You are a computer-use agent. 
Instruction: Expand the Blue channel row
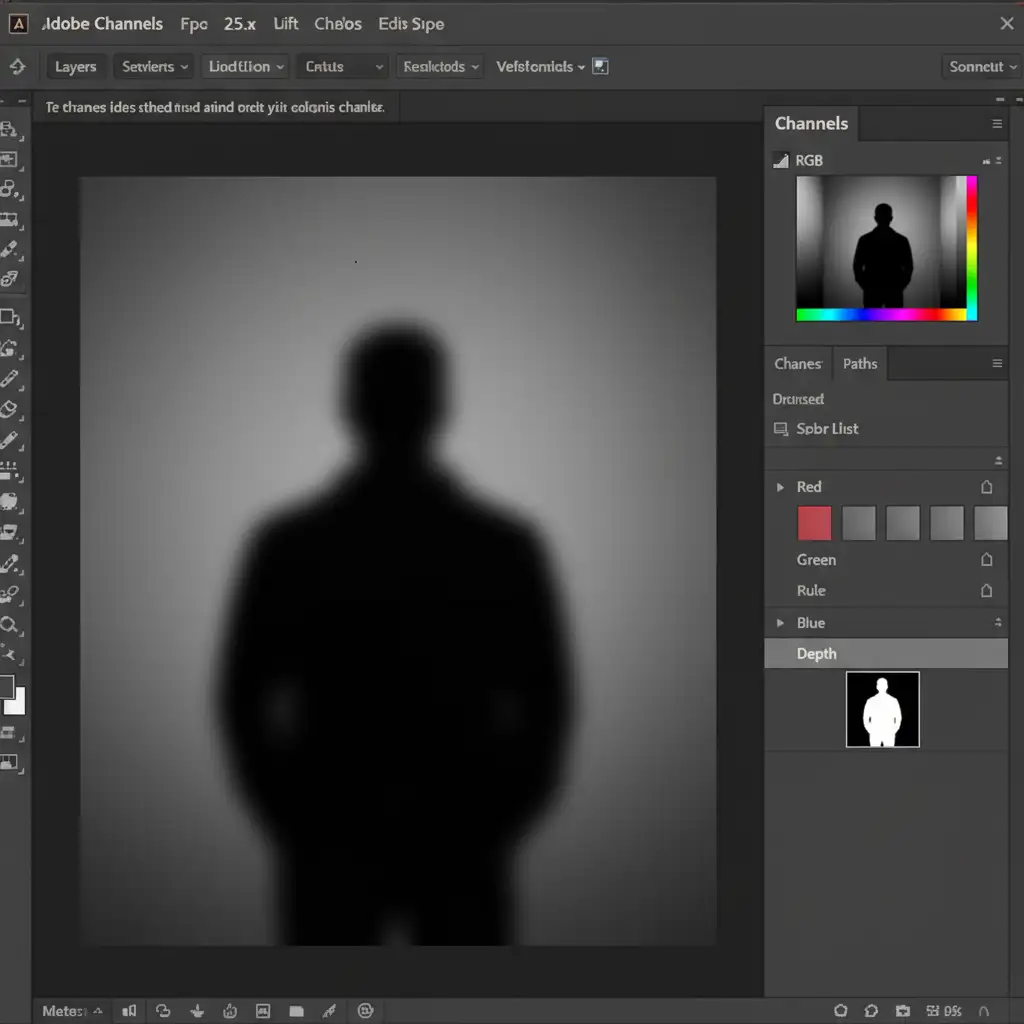tap(780, 623)
